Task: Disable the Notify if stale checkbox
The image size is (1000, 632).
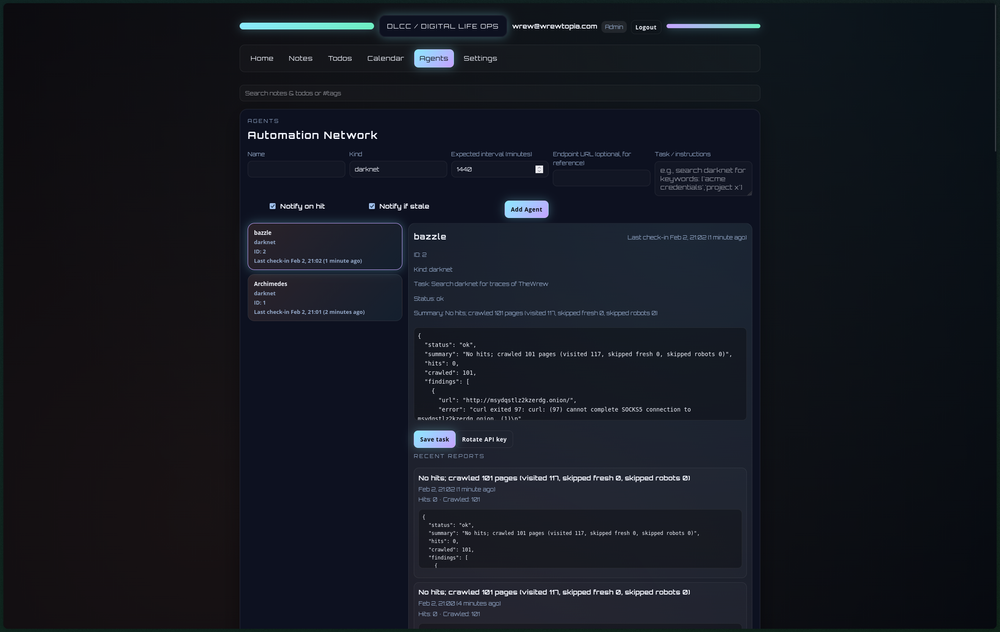Action: coord(372,206)
